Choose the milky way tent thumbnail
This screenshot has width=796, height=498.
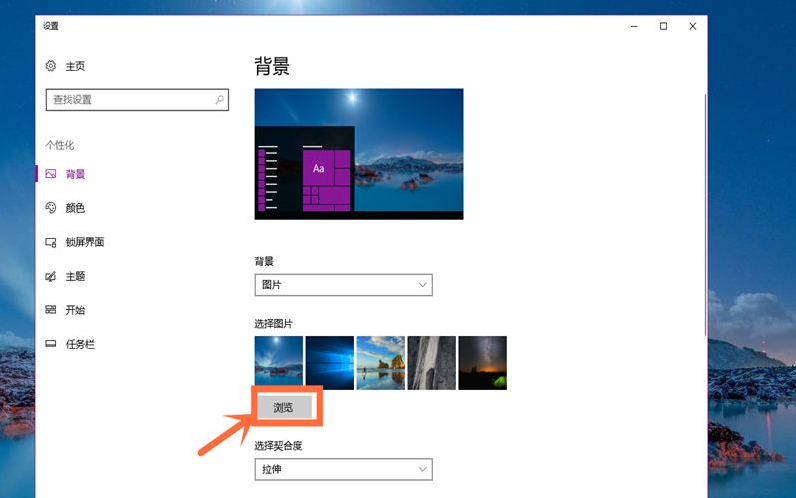(482, 363)
